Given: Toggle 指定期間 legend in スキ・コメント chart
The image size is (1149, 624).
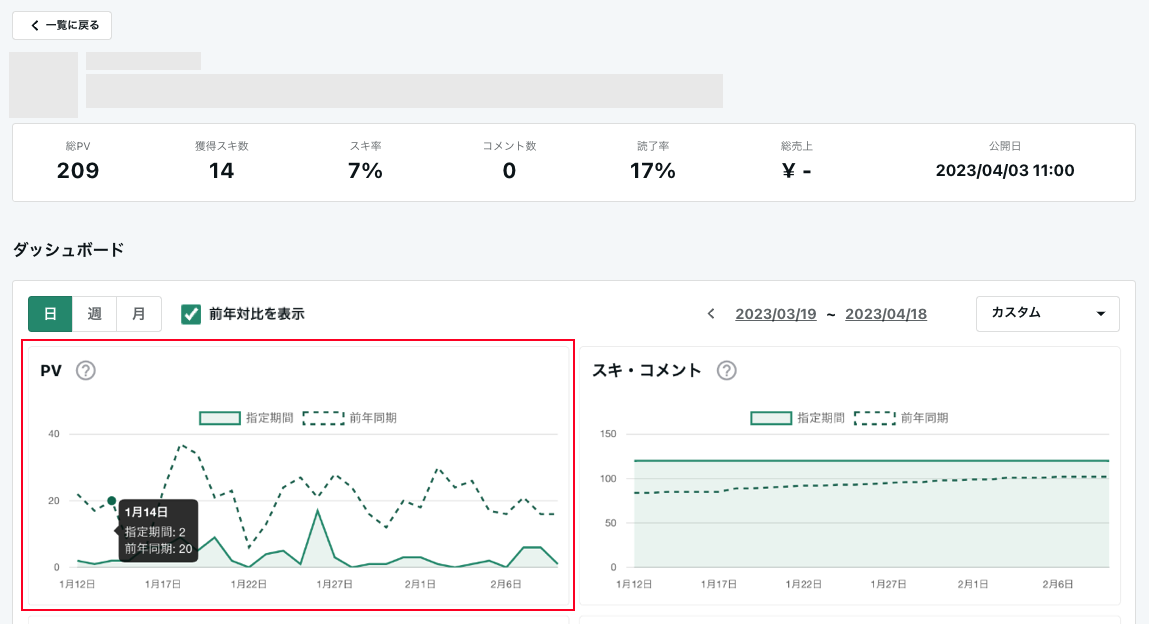Looking at the screenshot, I should coord(797,418).
